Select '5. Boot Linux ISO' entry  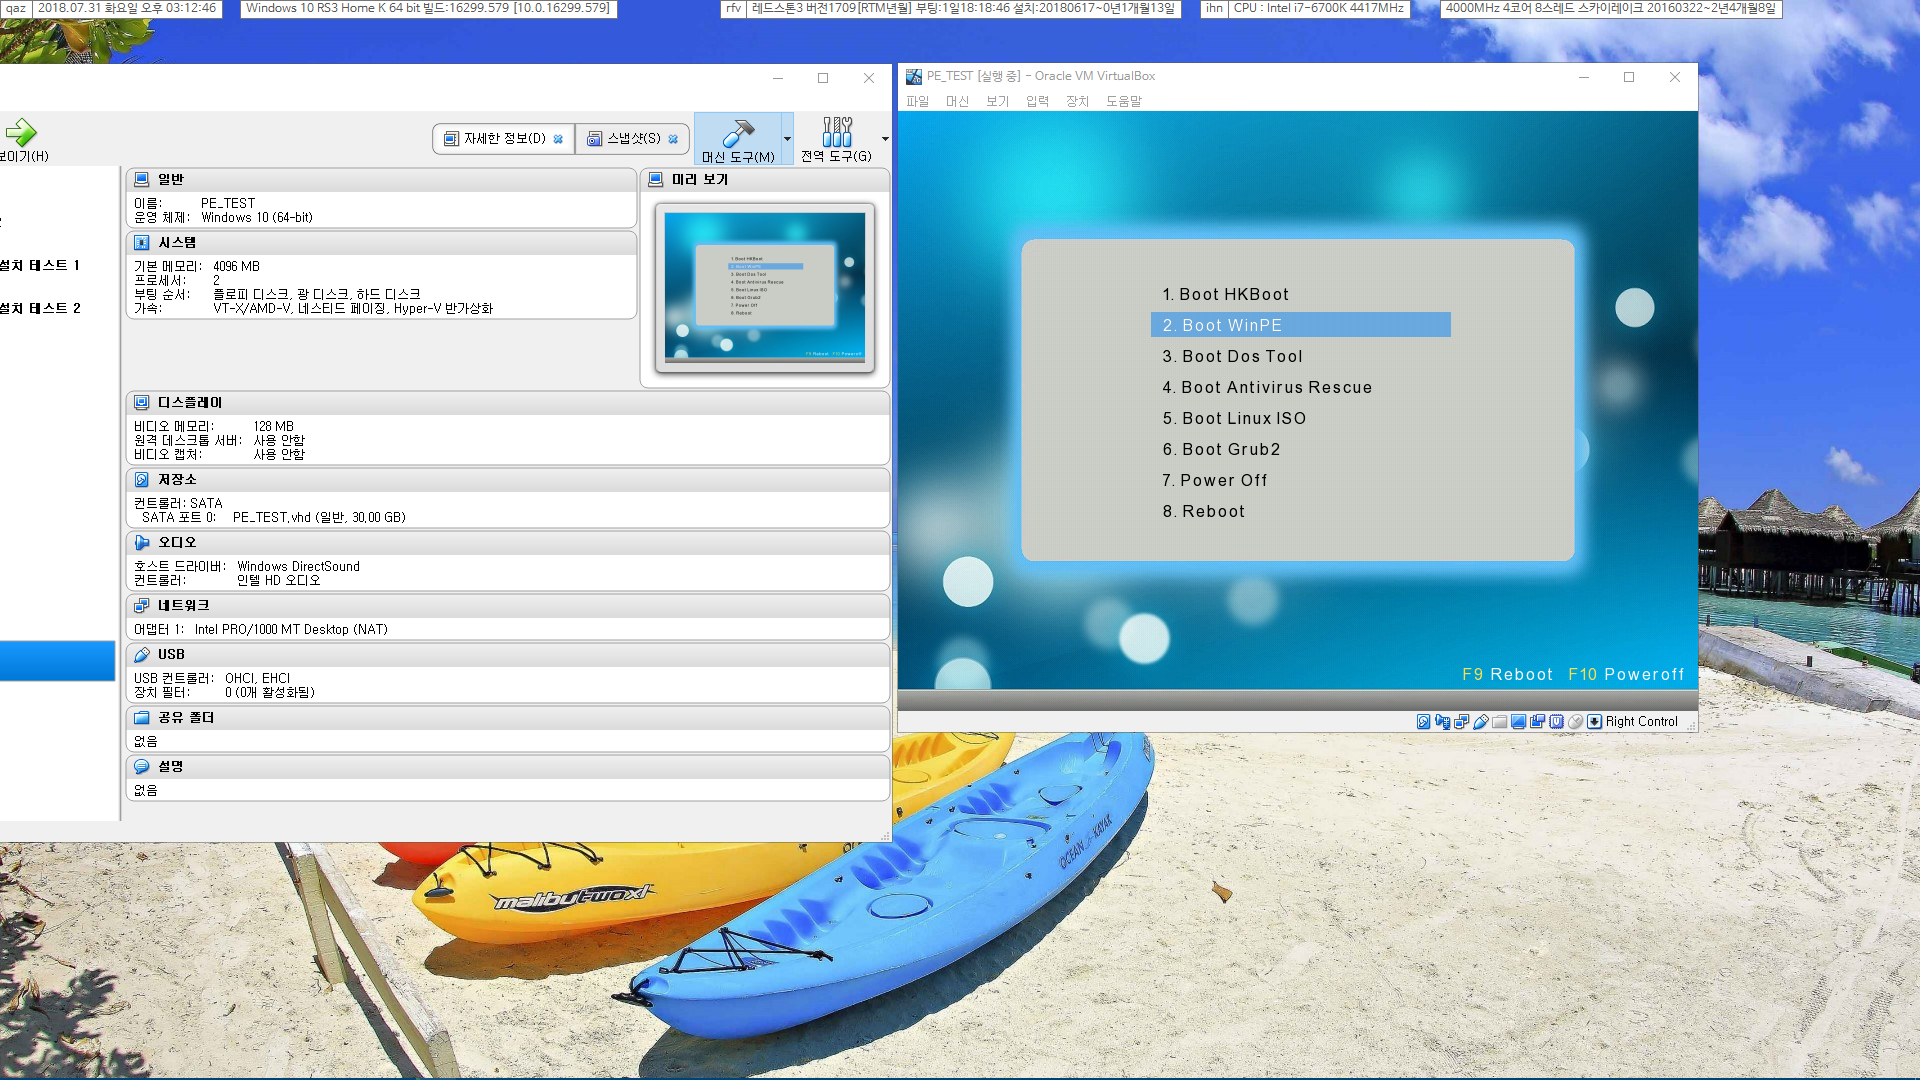(1234, 418)
